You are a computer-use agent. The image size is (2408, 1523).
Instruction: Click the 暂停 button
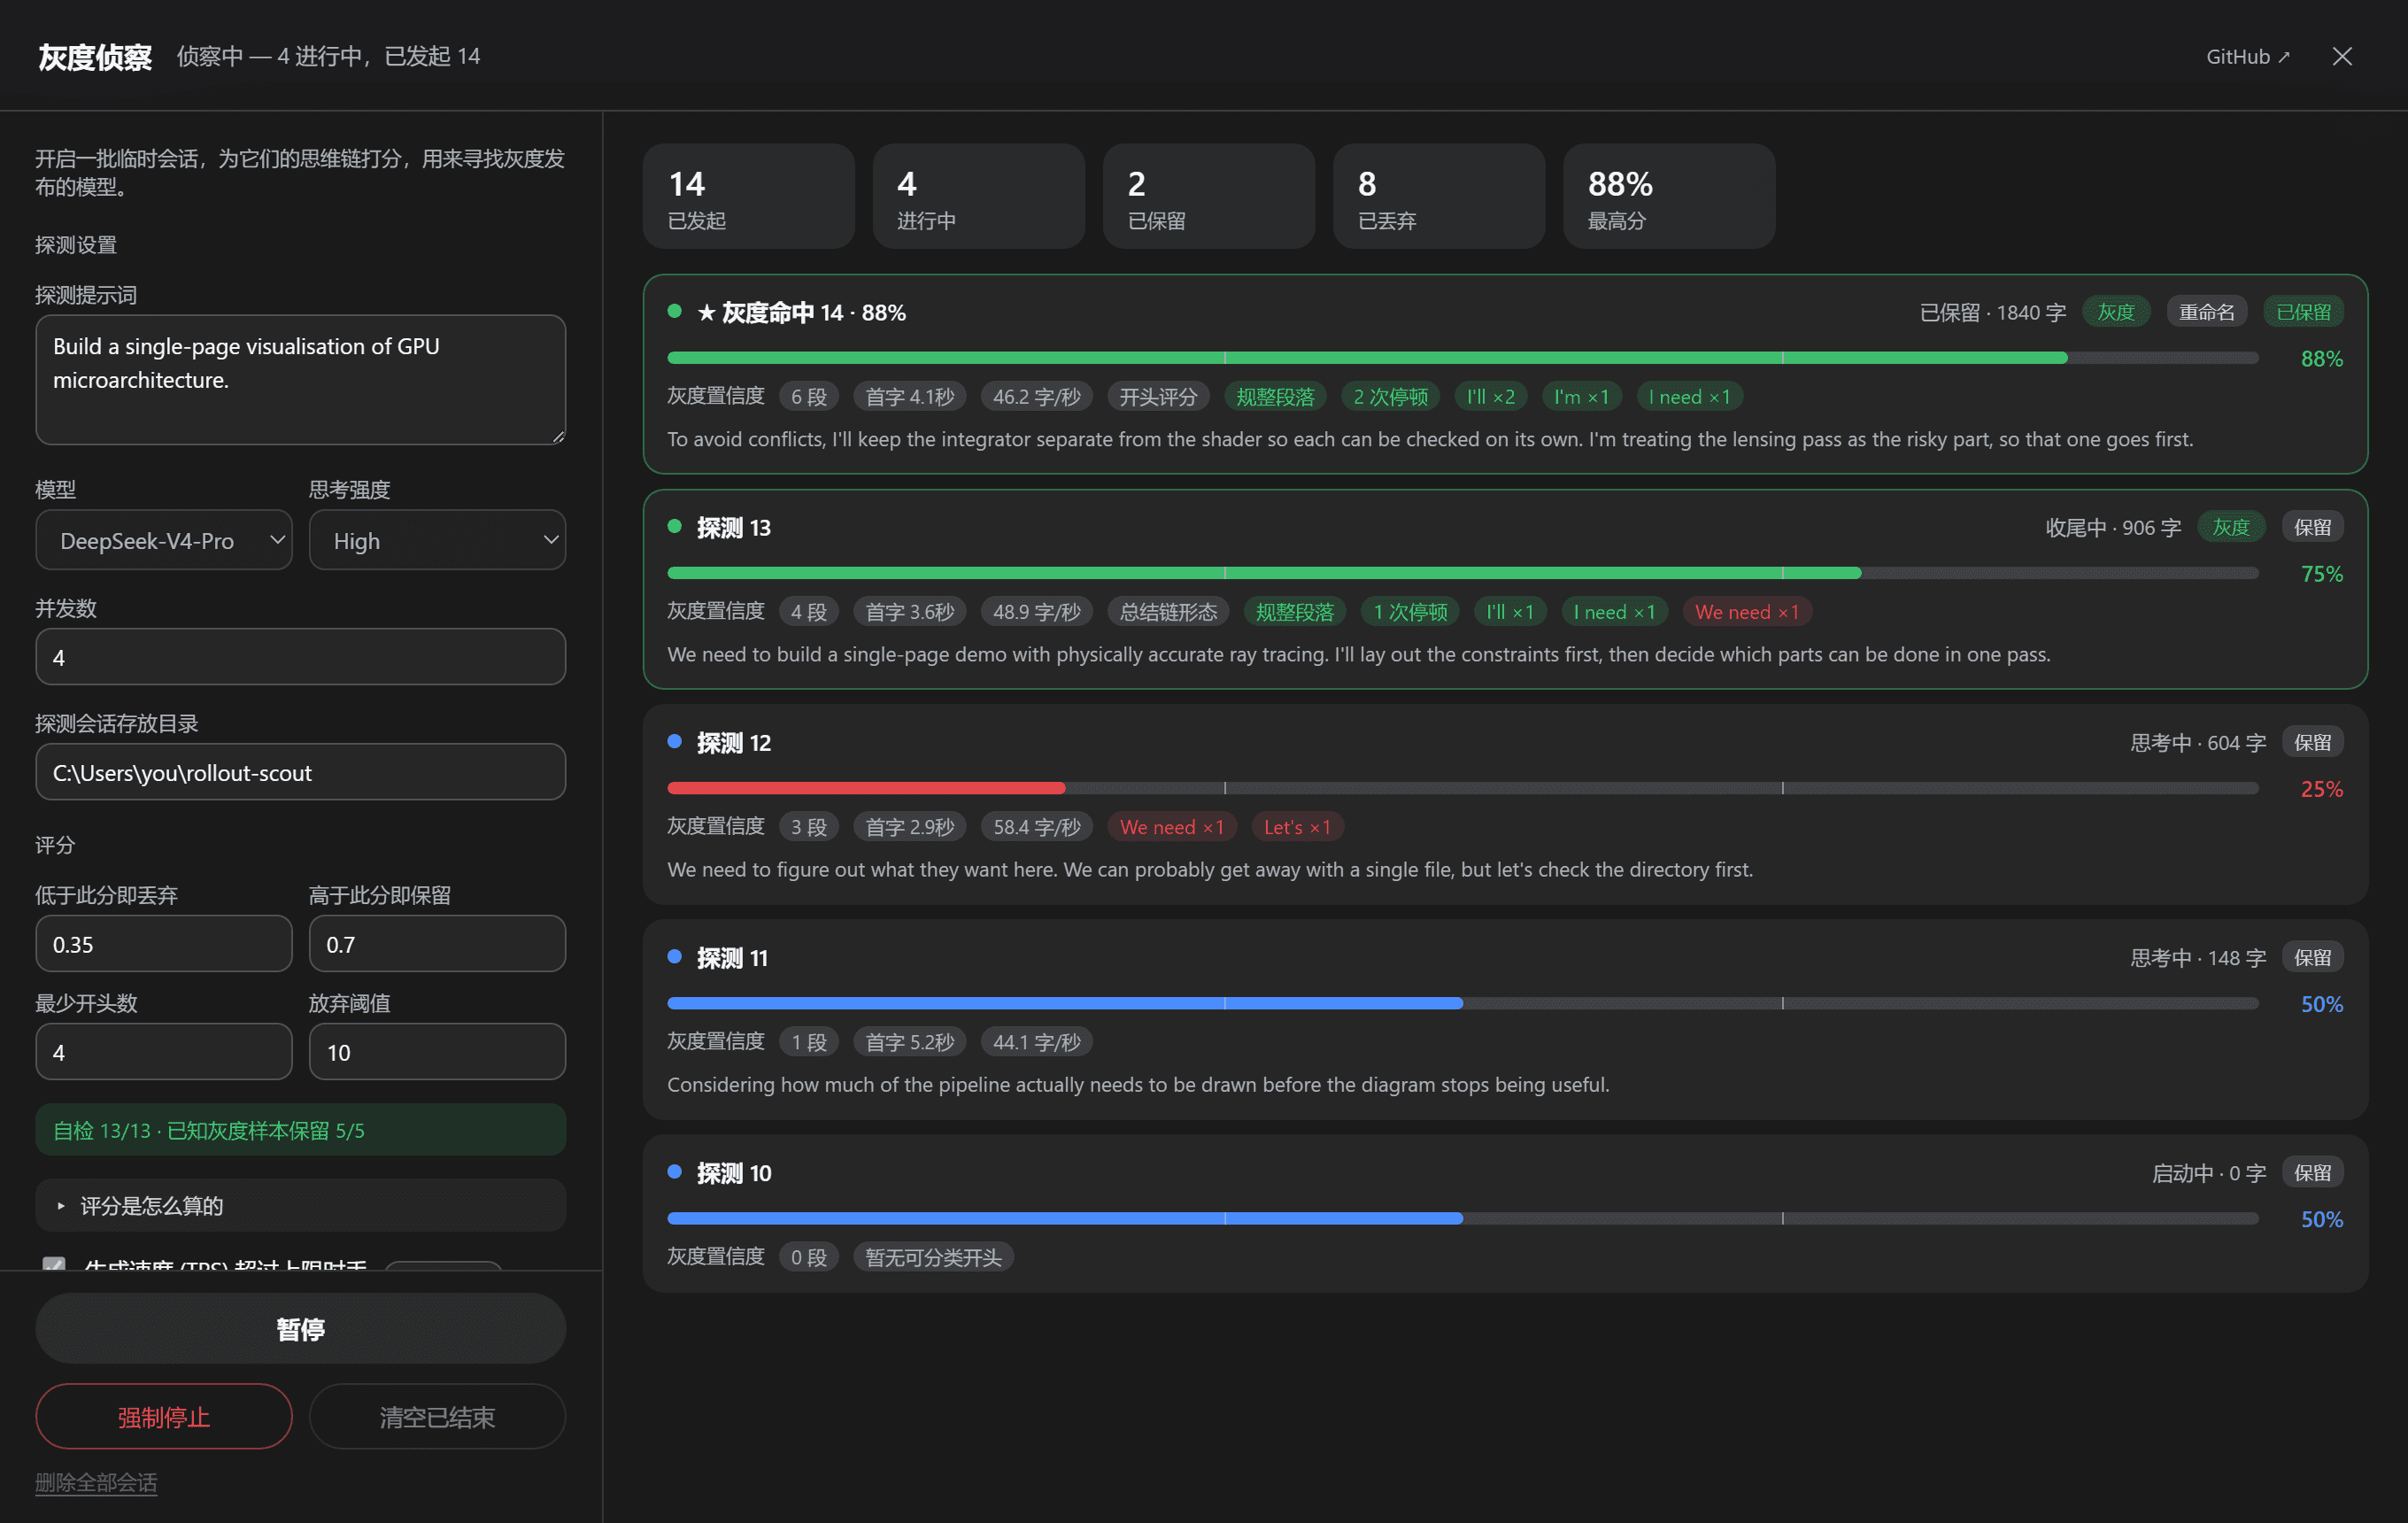pos(300,1329)
